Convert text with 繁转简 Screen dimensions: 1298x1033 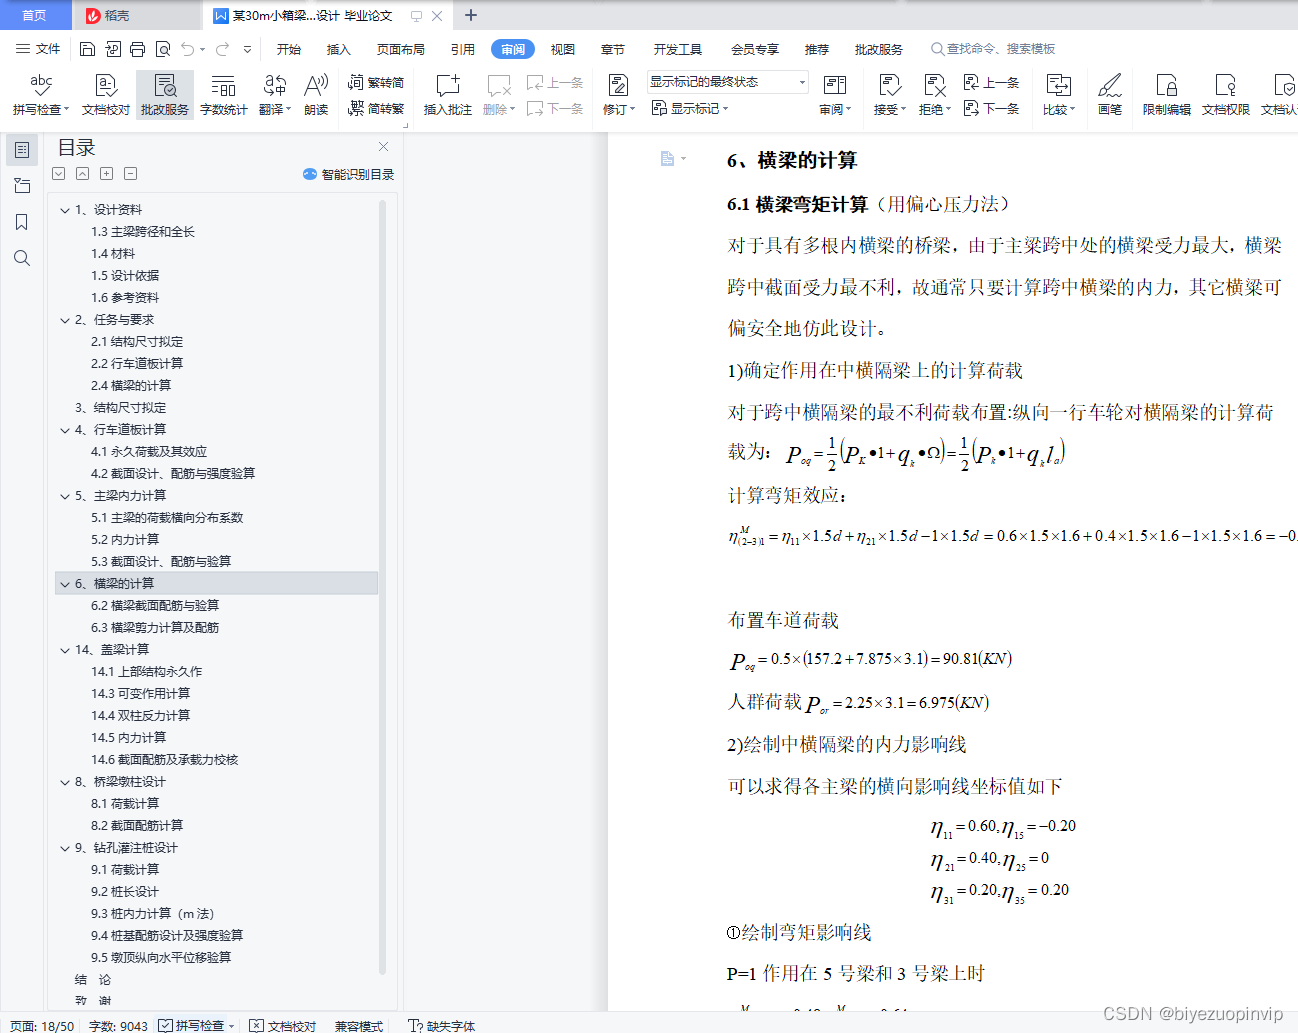coord(376,83)
